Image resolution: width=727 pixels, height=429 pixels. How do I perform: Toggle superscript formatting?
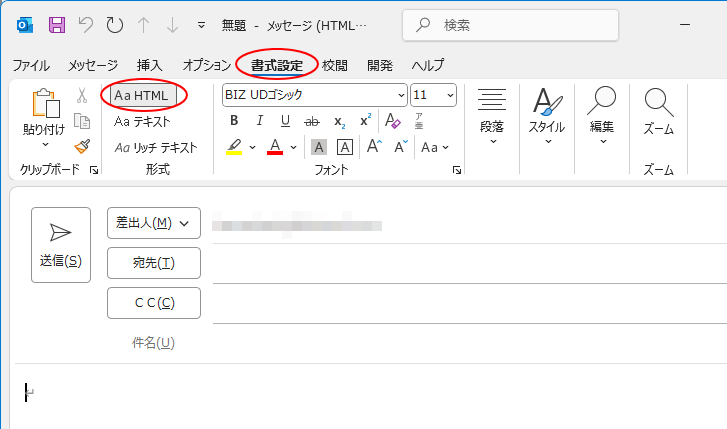click(x=365, y=121)
